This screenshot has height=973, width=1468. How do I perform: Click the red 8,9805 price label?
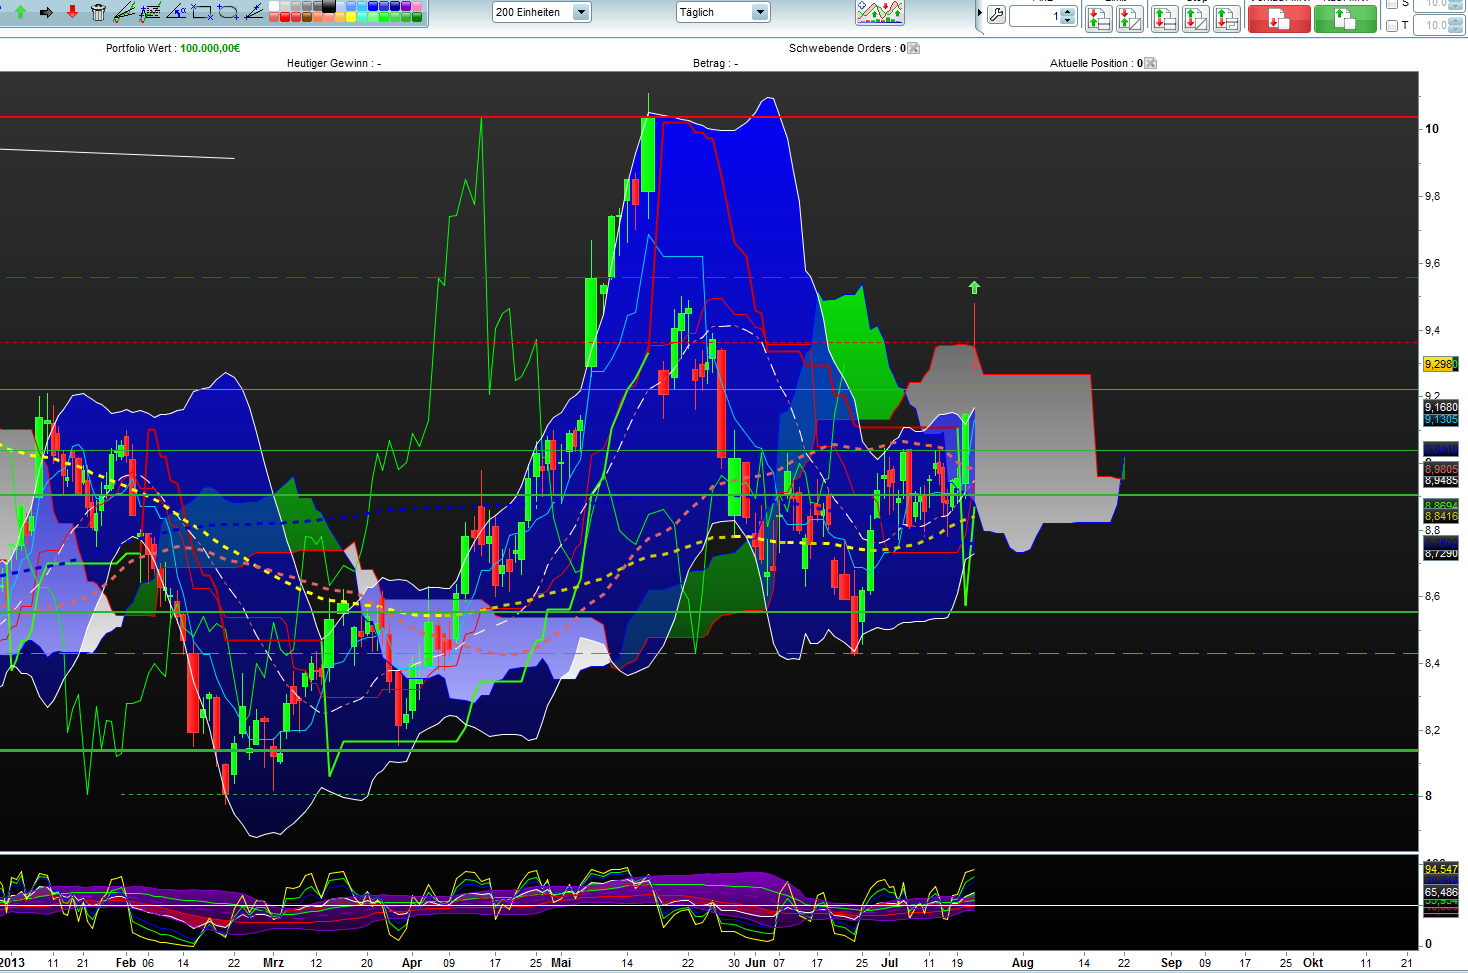point(1441,469)
